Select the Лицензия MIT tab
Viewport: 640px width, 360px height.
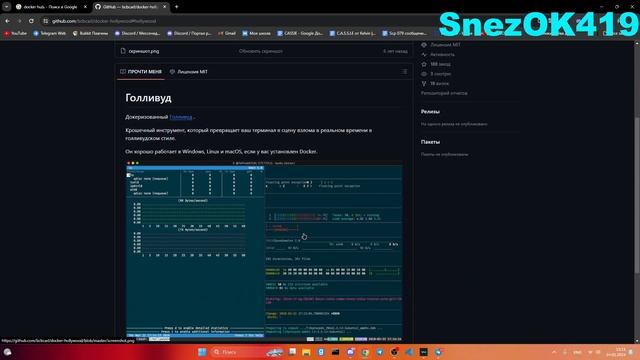(189, 71)
